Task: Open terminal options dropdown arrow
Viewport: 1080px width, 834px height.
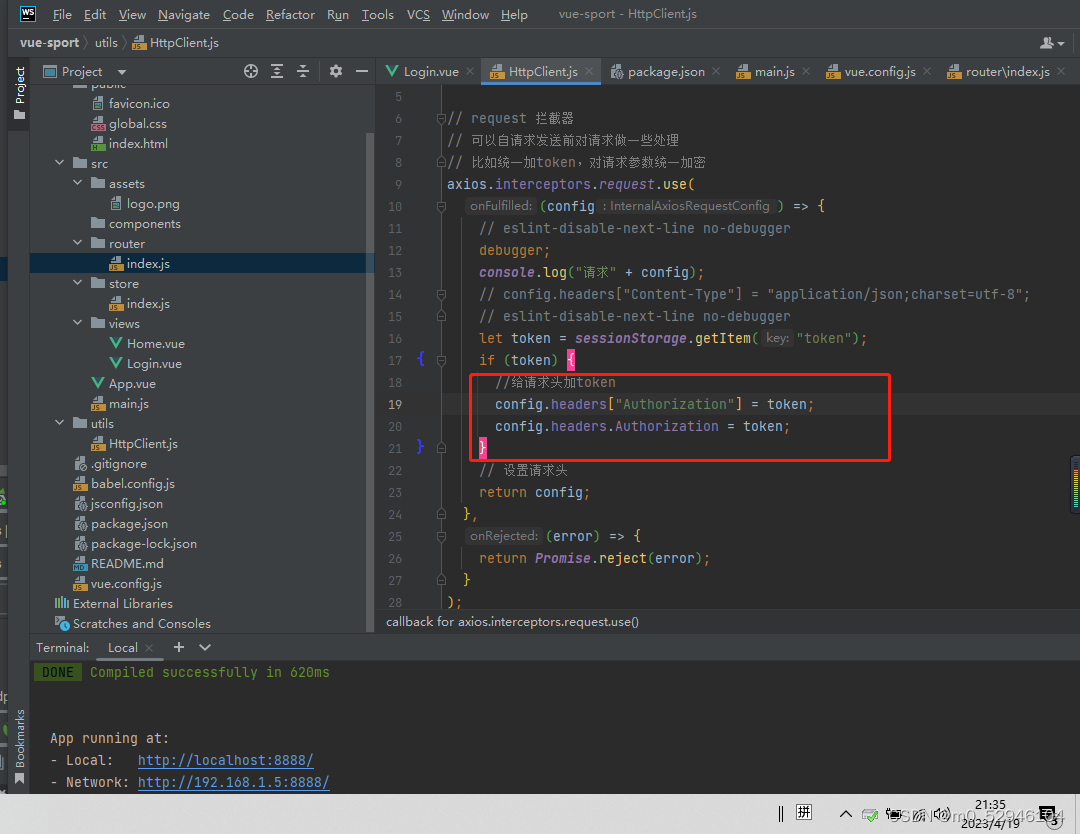Action: [205, 647]
